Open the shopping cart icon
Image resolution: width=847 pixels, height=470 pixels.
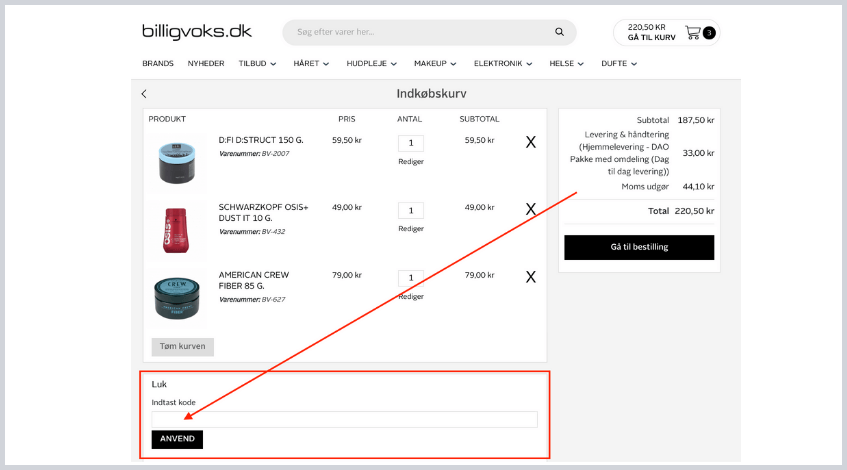click(693, 32)
